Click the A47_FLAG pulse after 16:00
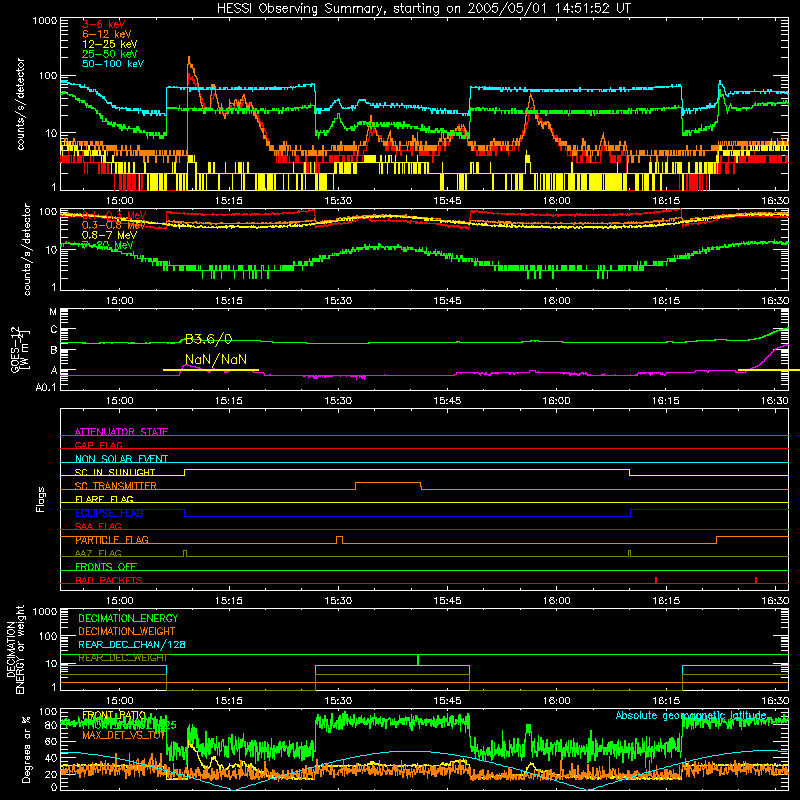 630,553
